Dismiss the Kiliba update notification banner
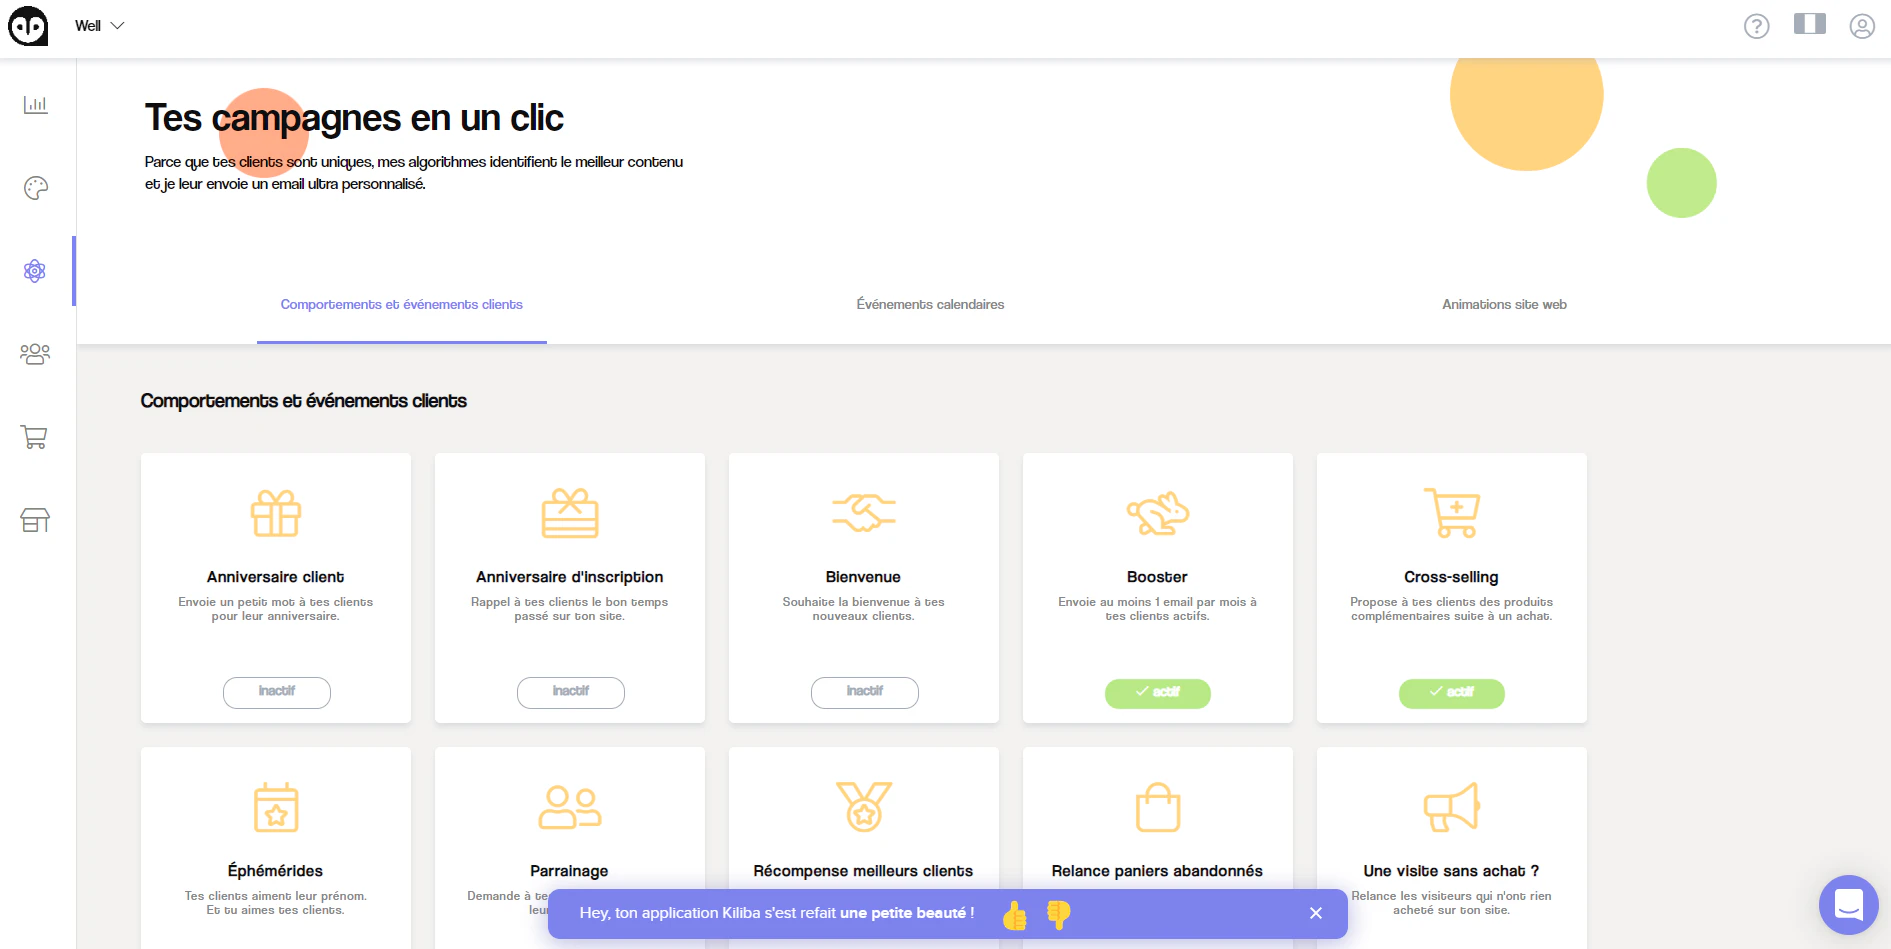1891x949 pixels. click(1316, 913)
